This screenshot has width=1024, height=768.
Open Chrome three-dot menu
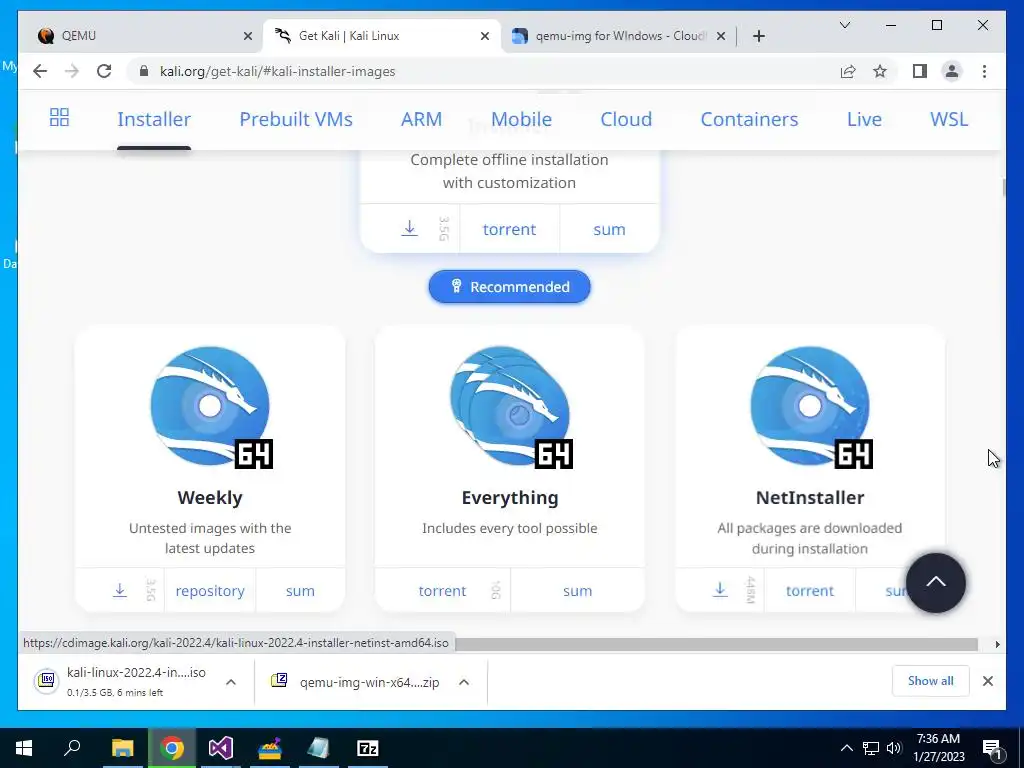pos(984,71)
